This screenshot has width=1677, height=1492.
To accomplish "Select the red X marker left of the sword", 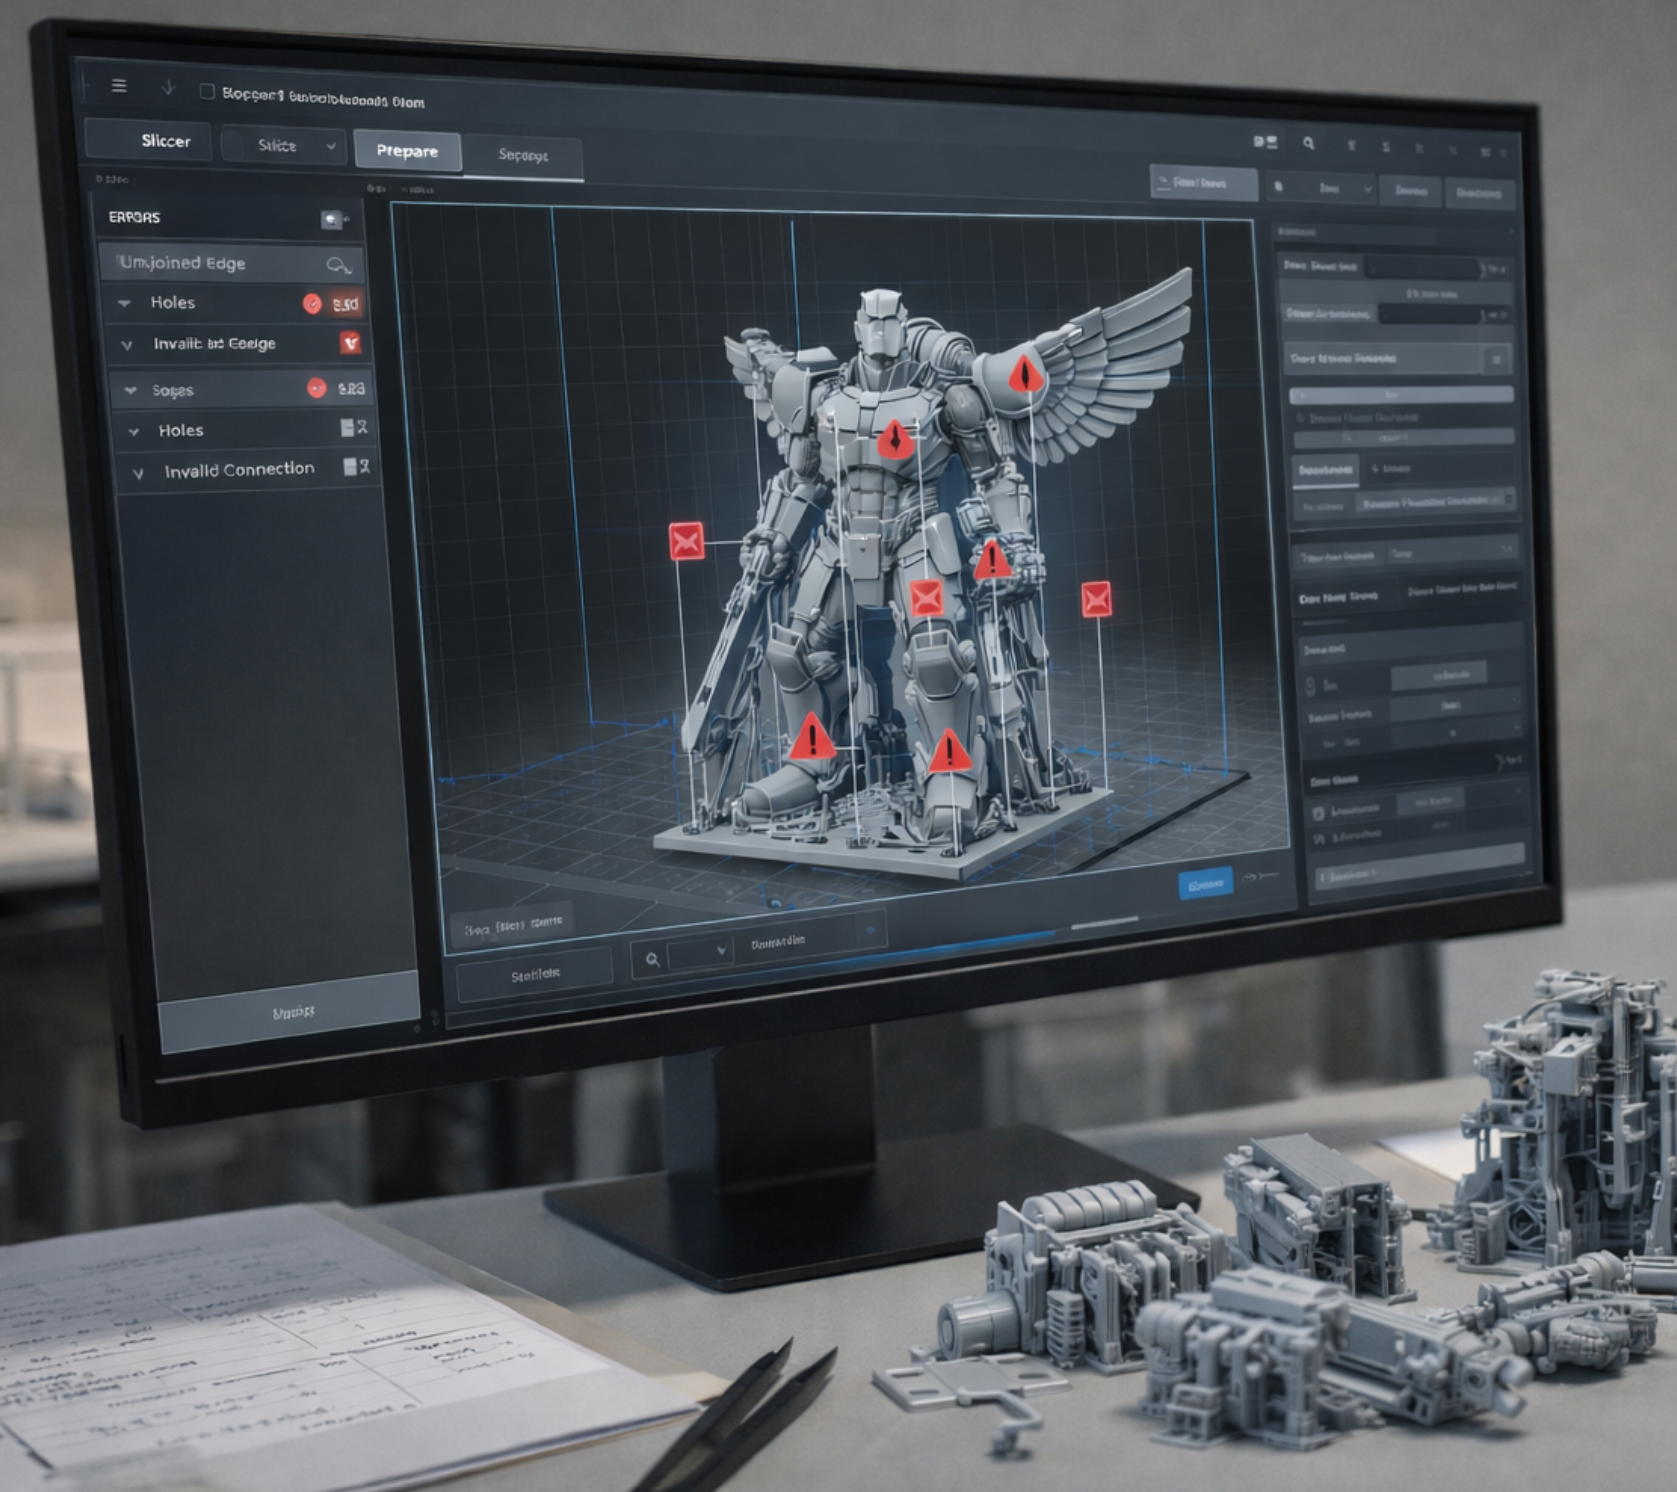I will click(x=686, y=541).
